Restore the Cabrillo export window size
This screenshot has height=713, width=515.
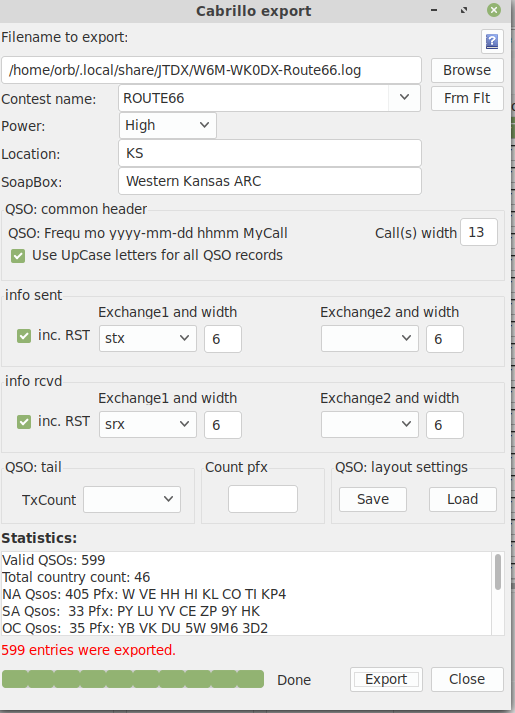pyautogui.click(x=464, y=10)
